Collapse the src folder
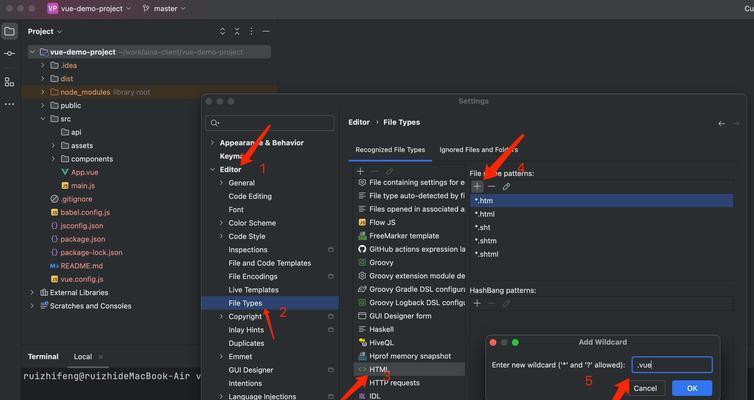This screenshot has width=754, height=400. pyautogui.click(x=42, y=119)
